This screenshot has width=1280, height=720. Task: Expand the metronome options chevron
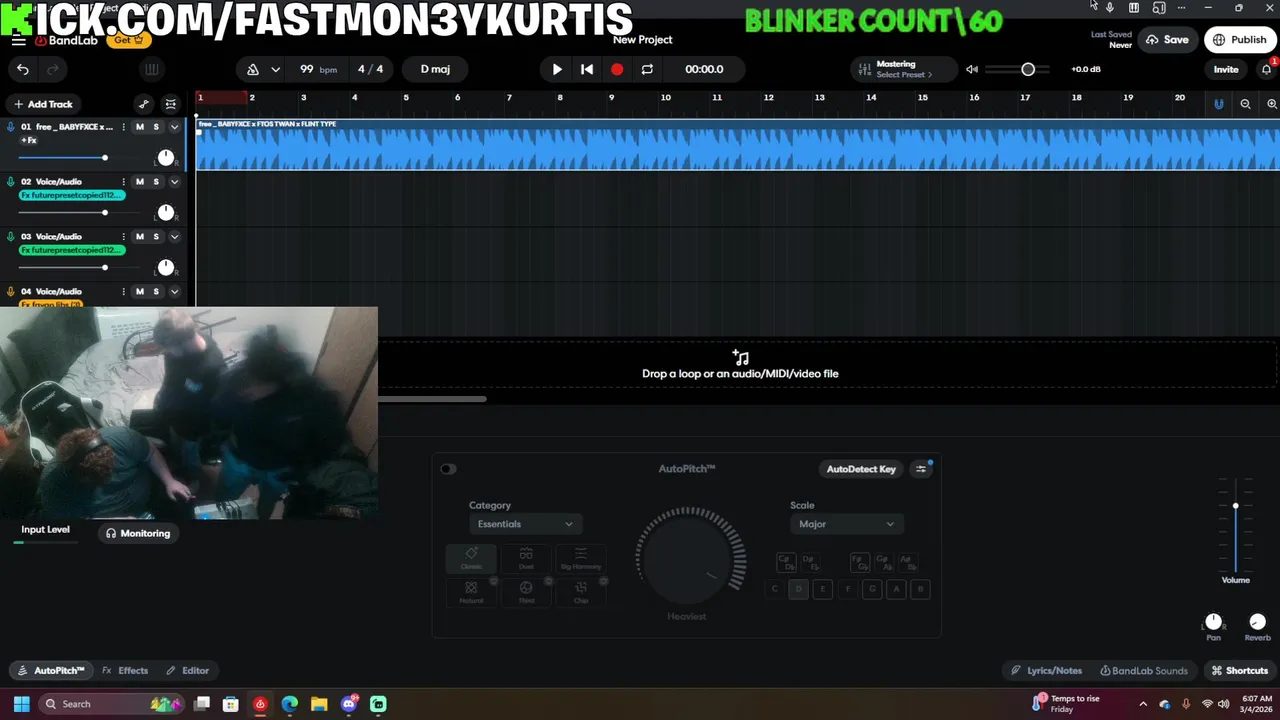[x=278, y=70]
